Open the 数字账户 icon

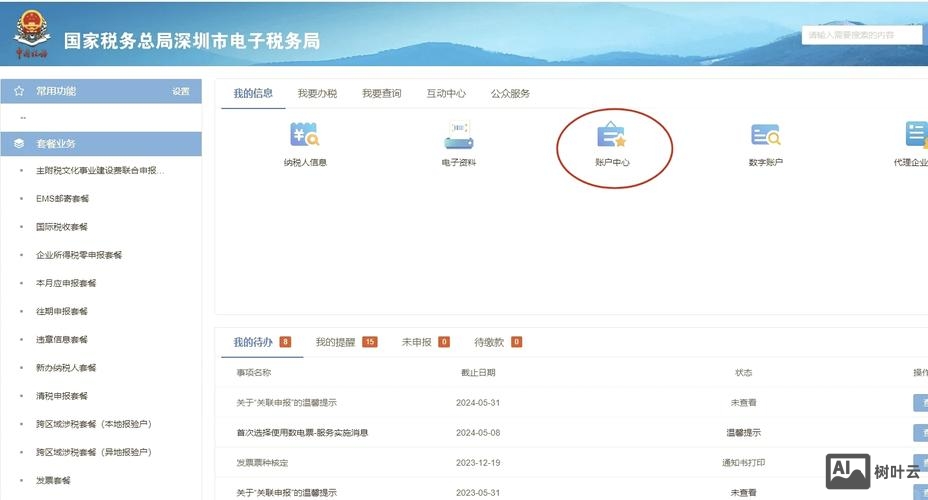pyautogui.click(x=765, y=135)
